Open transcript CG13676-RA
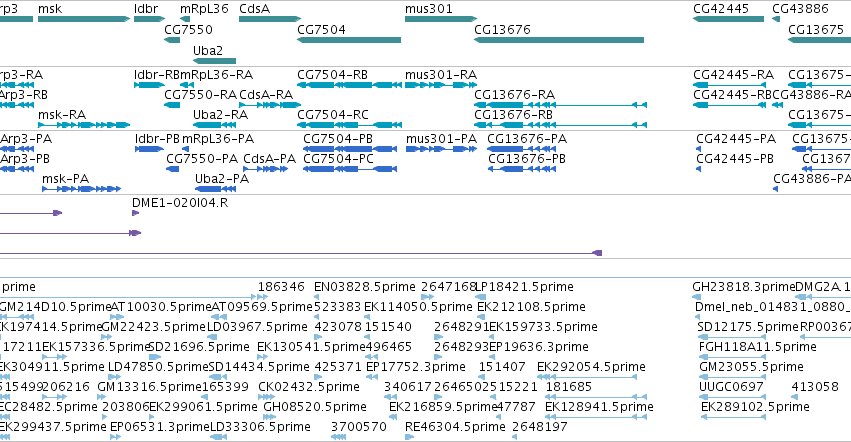Screen dimensions: 851x442 561,105
